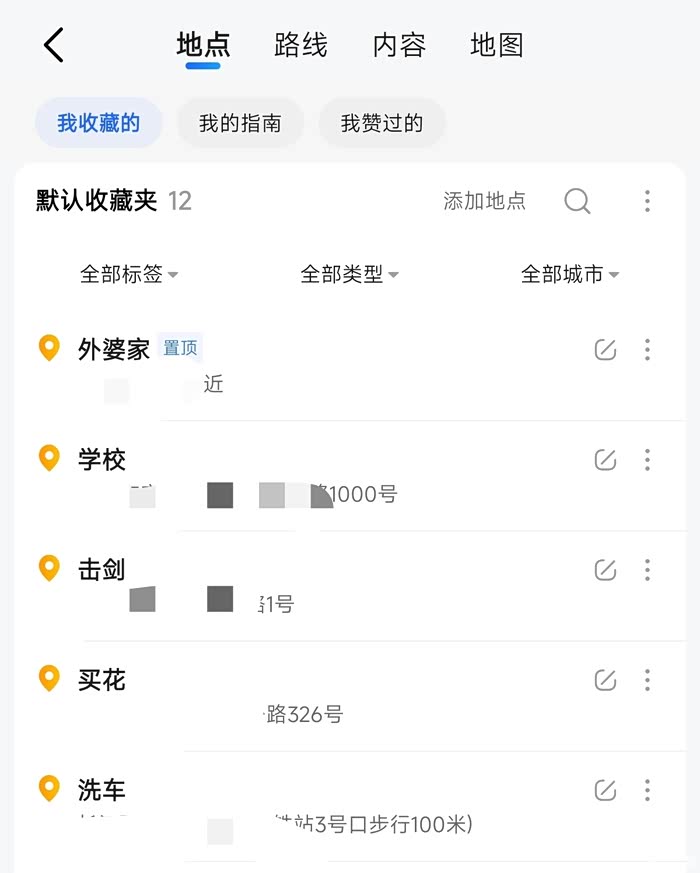Screen dimensions: 700x873
Task: Expand the 全部类型 dropdown
Action: click(x=349, y=274)
